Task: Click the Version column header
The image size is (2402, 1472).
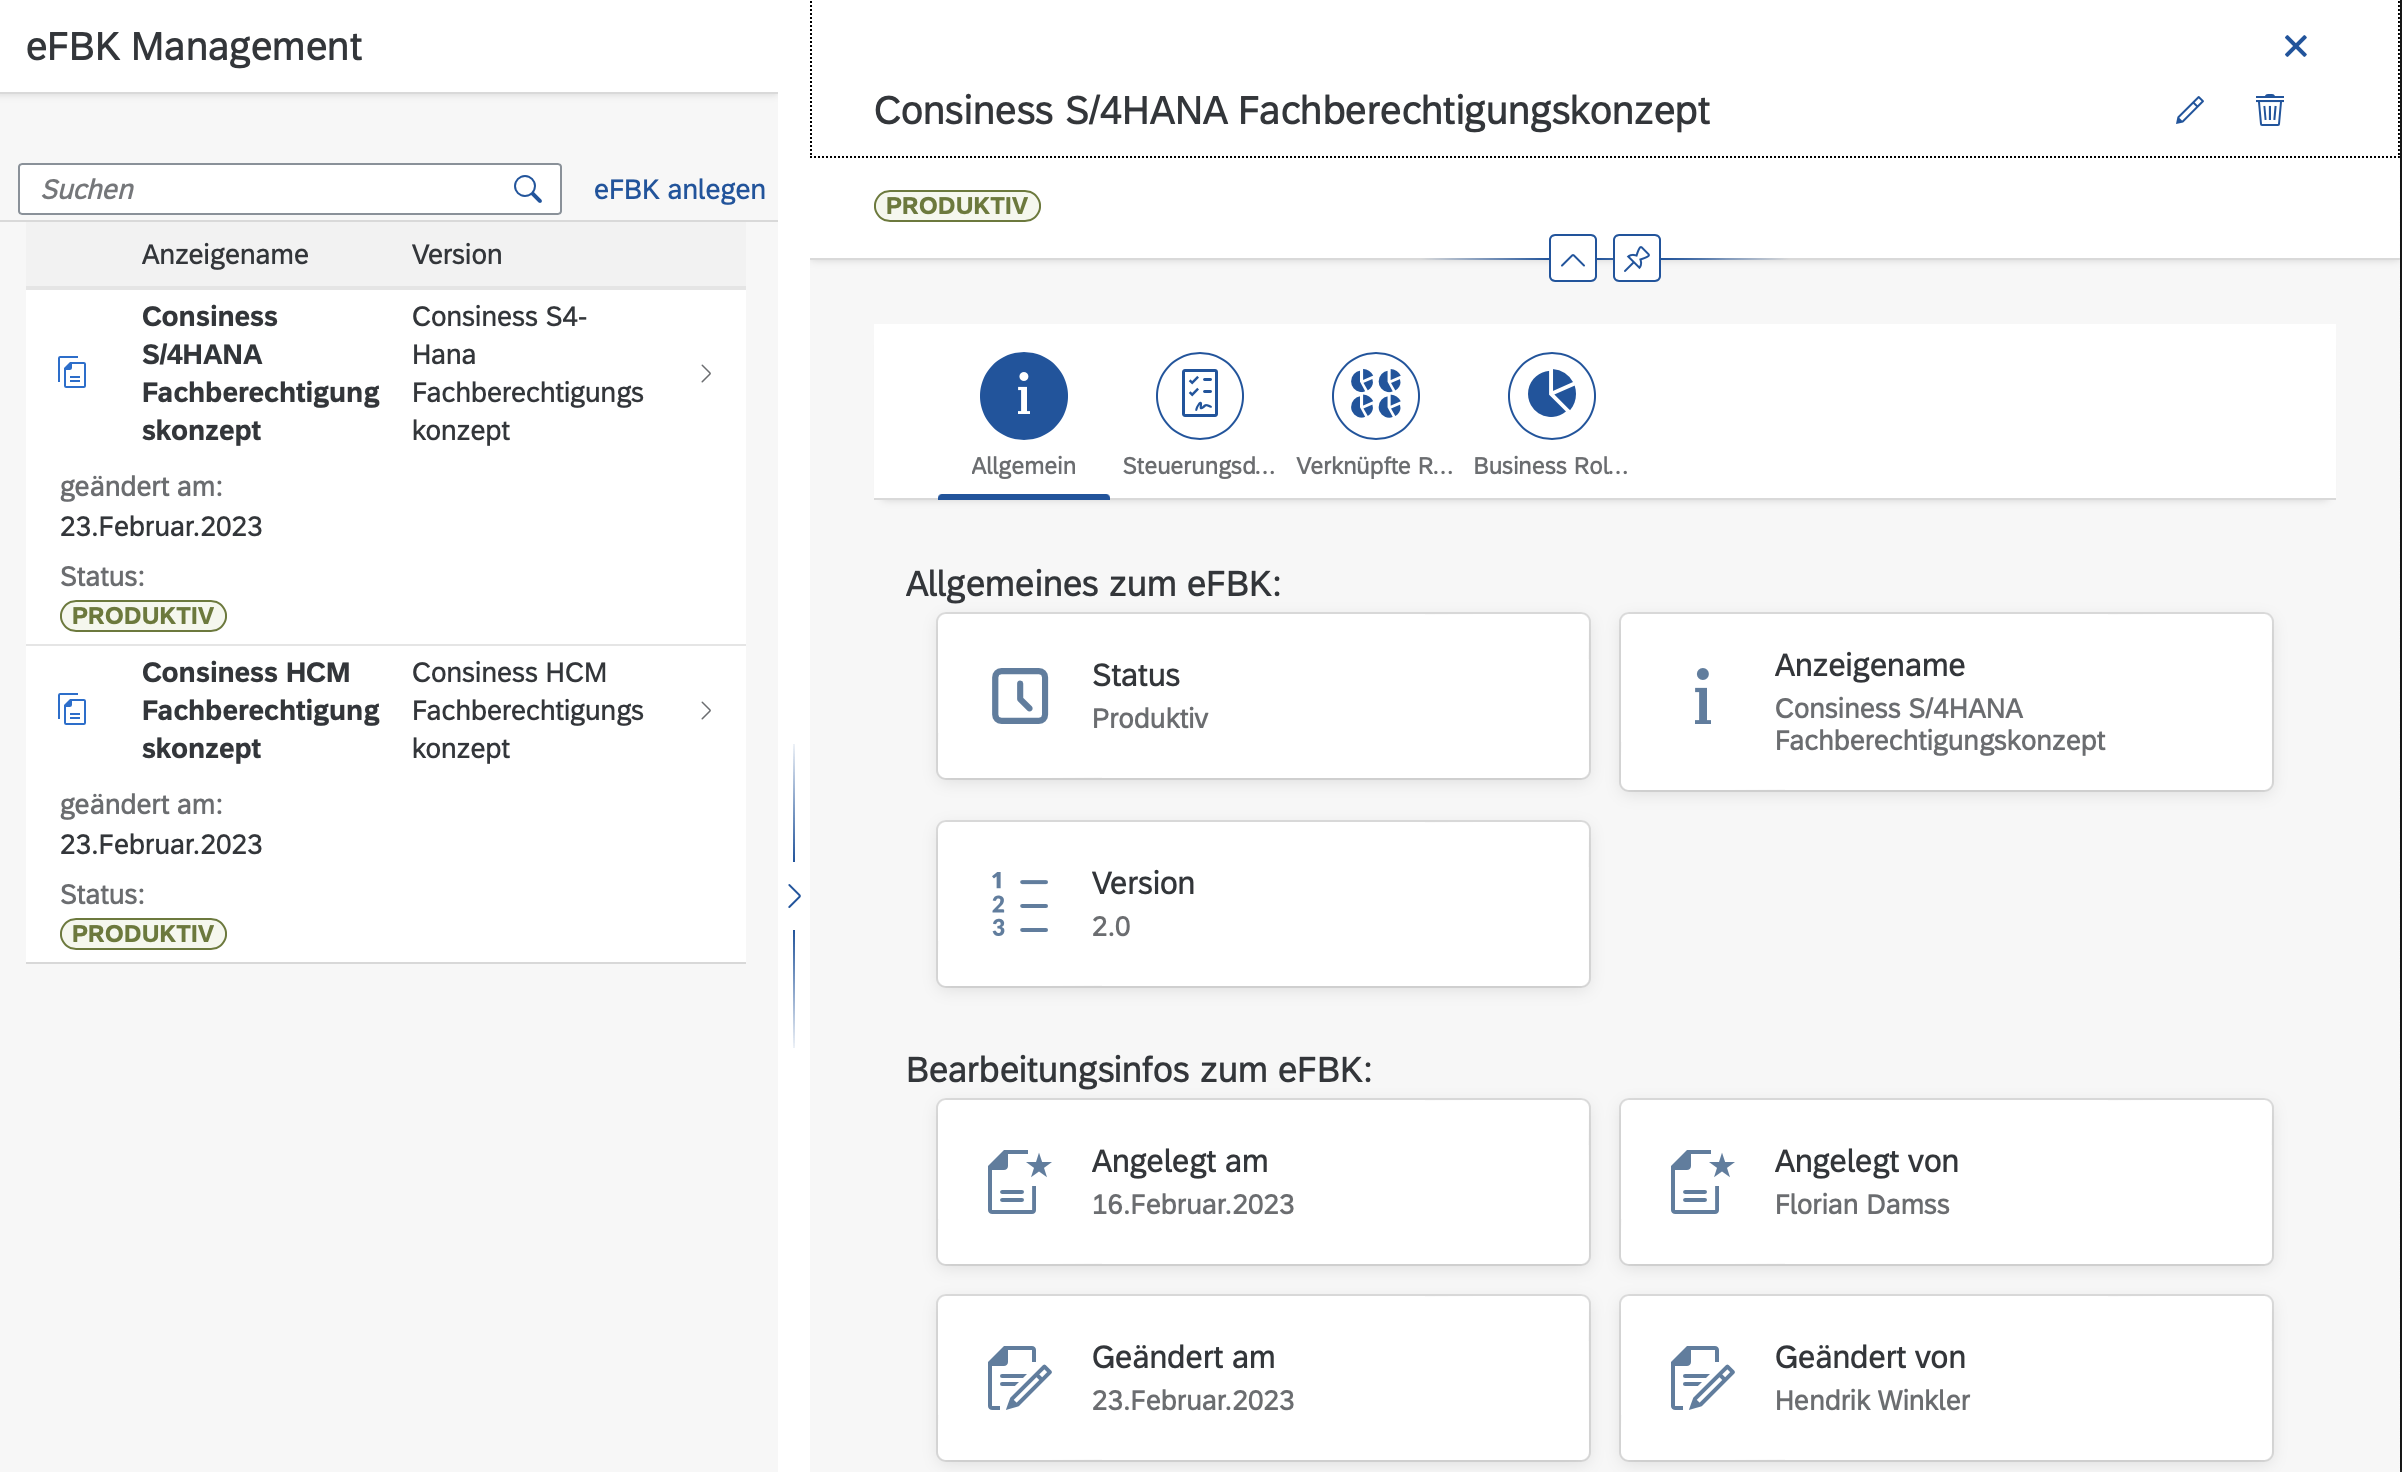Action: point(457,254)
